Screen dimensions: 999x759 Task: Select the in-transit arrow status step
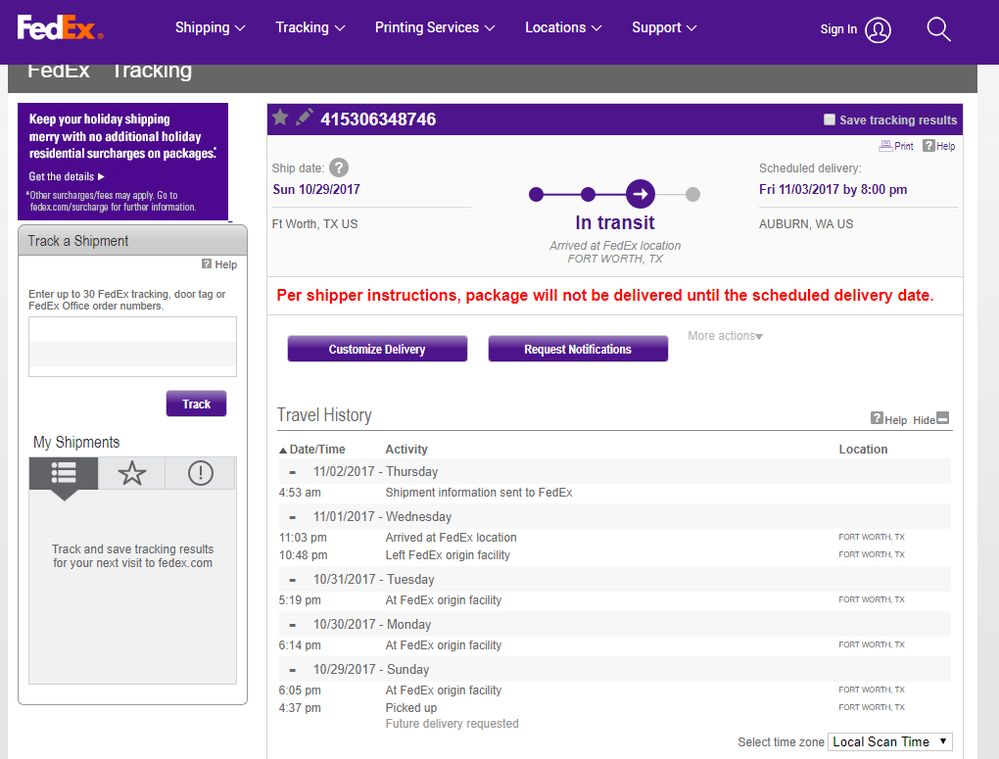(x=640, y=194)
